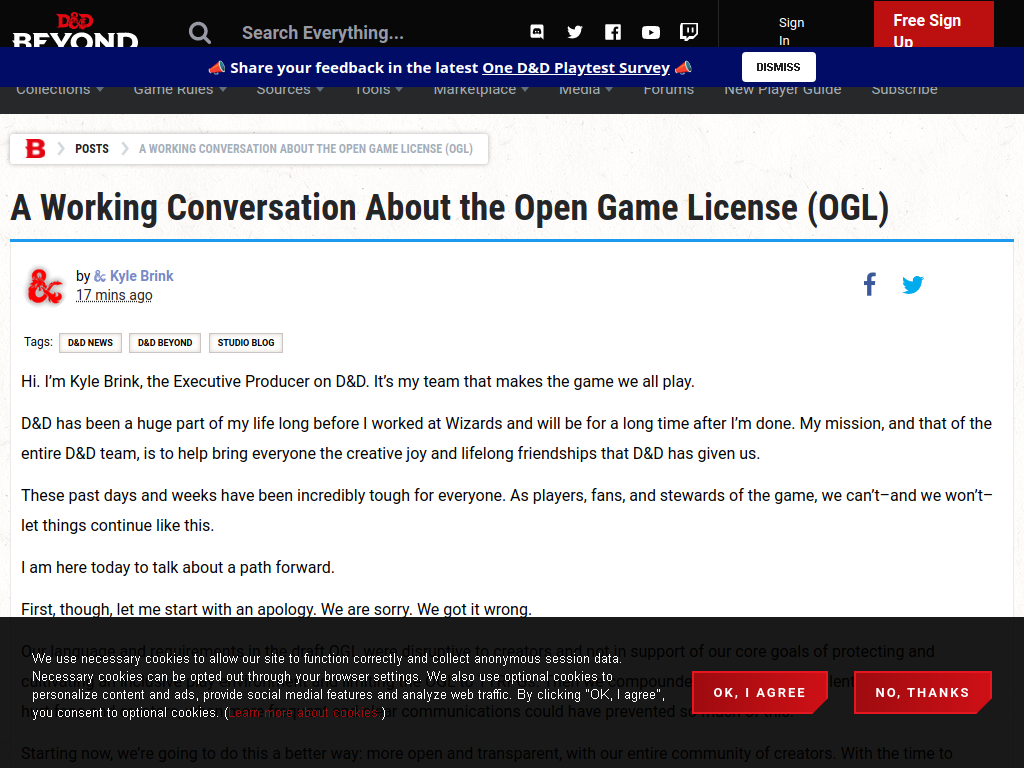
Task: Expand the Marketplace dropdown menu
Action: pyautogui.click(x=481, y=90)
